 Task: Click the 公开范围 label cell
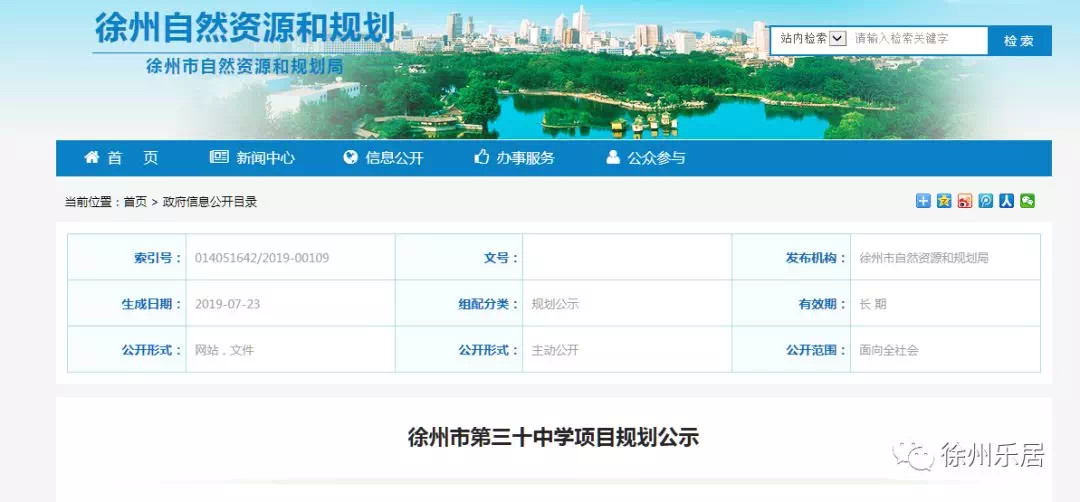(x=791, y=350)
